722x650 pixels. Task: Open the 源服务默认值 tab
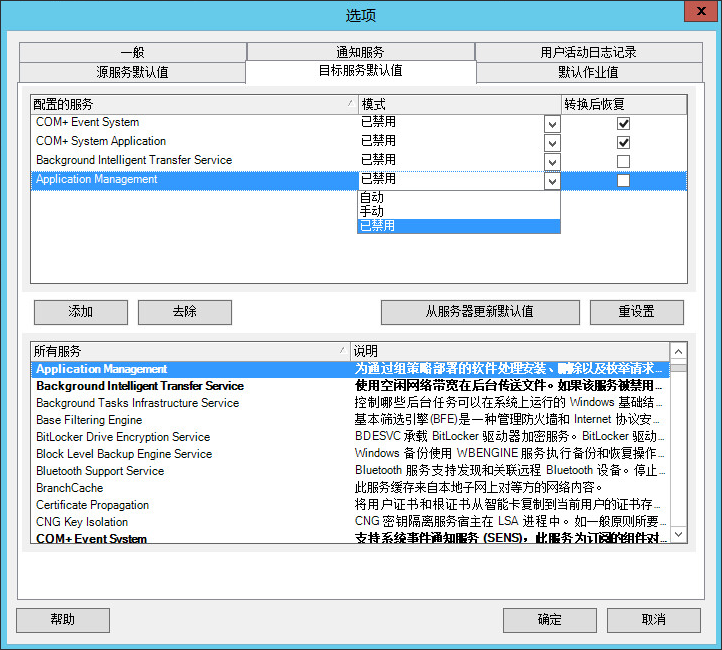(x=132, y=72)
